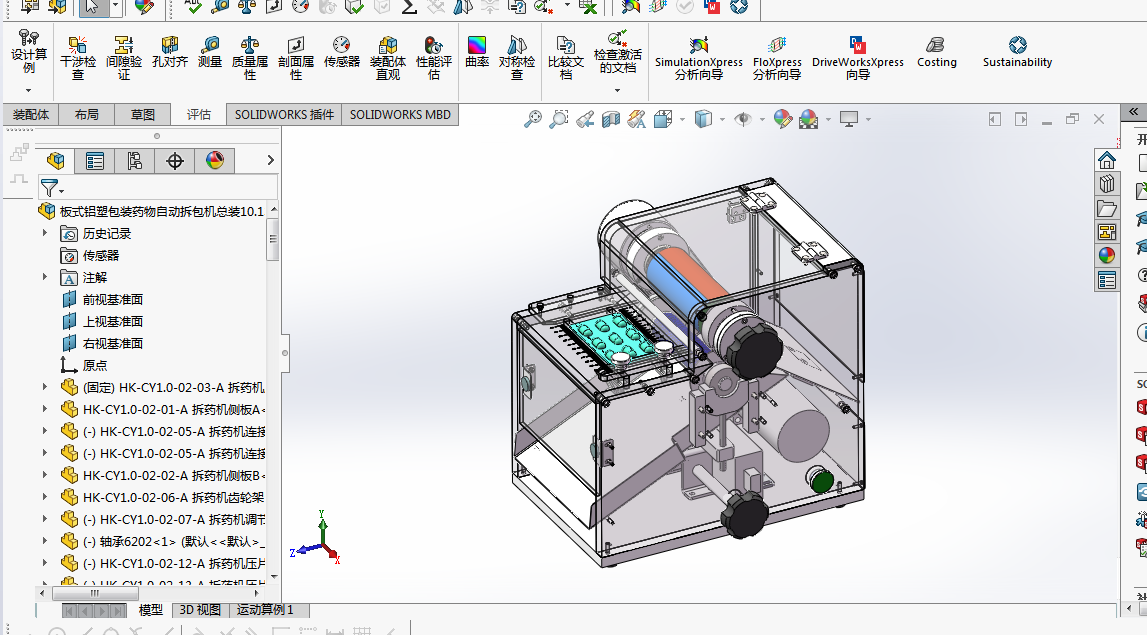Launch the 间隙验证 clearance verification tool
The image size is (1147, 635).
[124, 58]
